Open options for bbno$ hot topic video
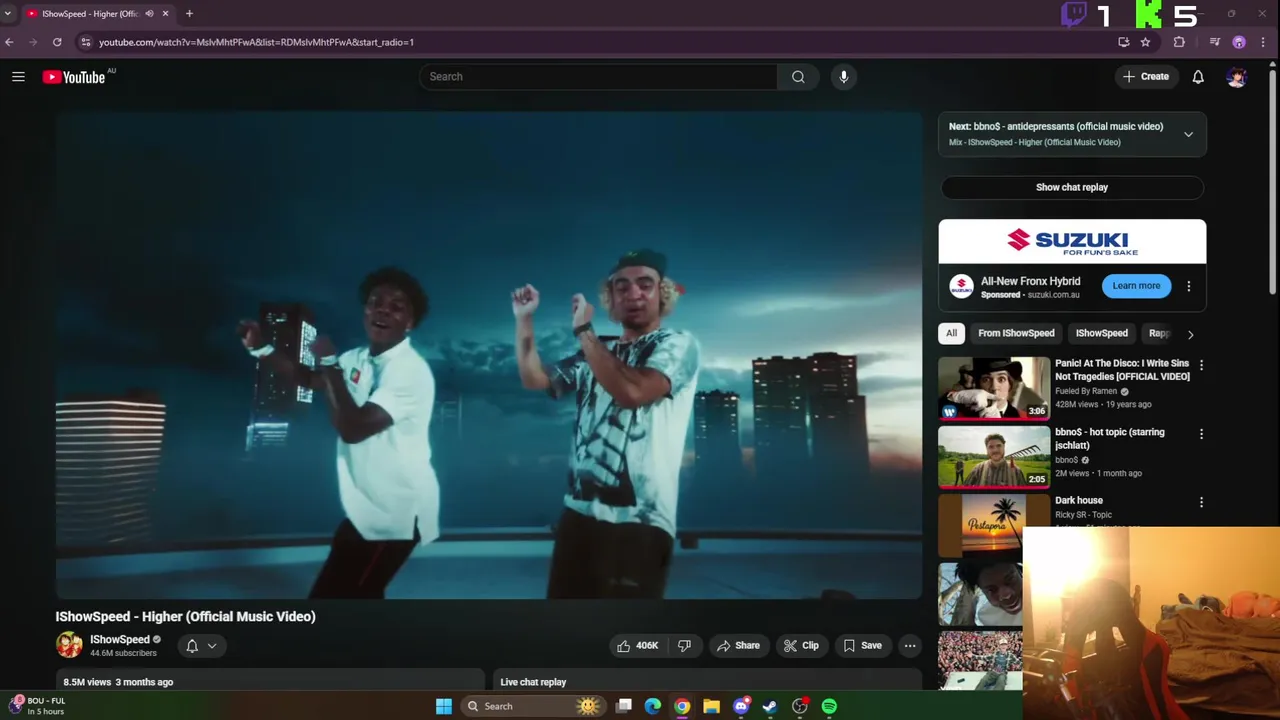Screen dimensions: 1280x720 pyautogui.click(x=1201, y=434)
